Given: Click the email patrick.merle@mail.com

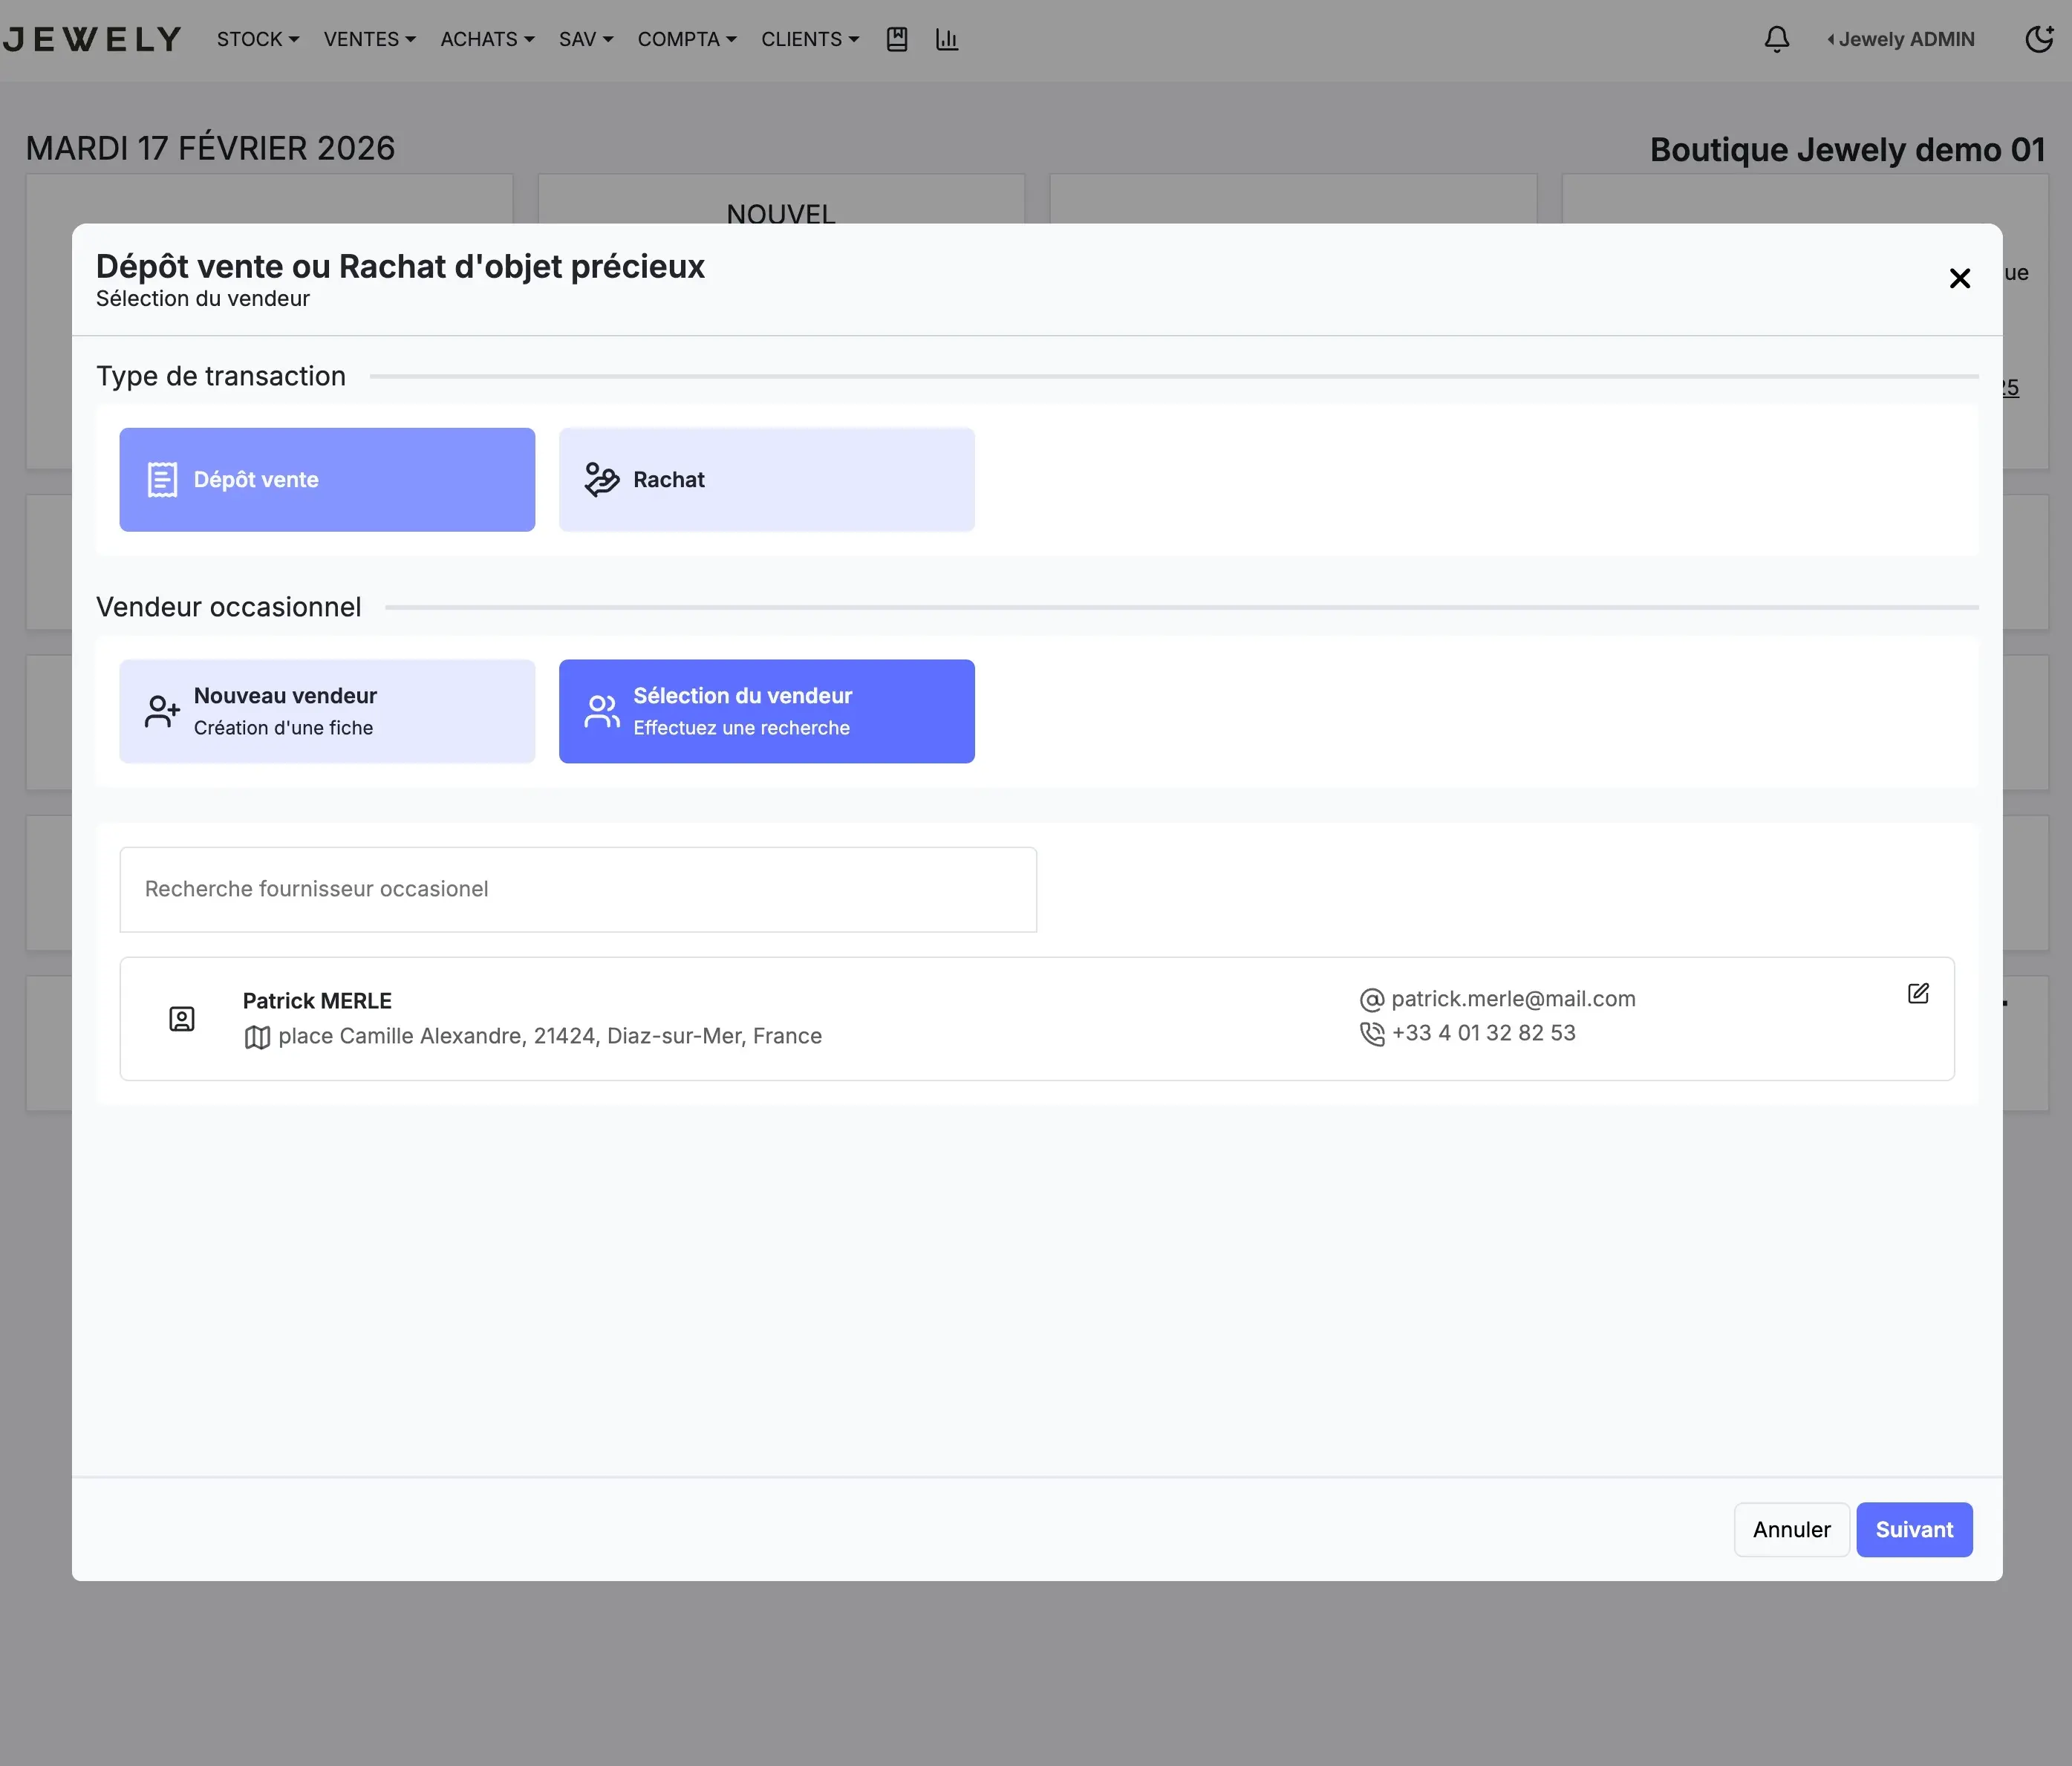Looking at the screenshot, I should click(x=1513, y=999).
